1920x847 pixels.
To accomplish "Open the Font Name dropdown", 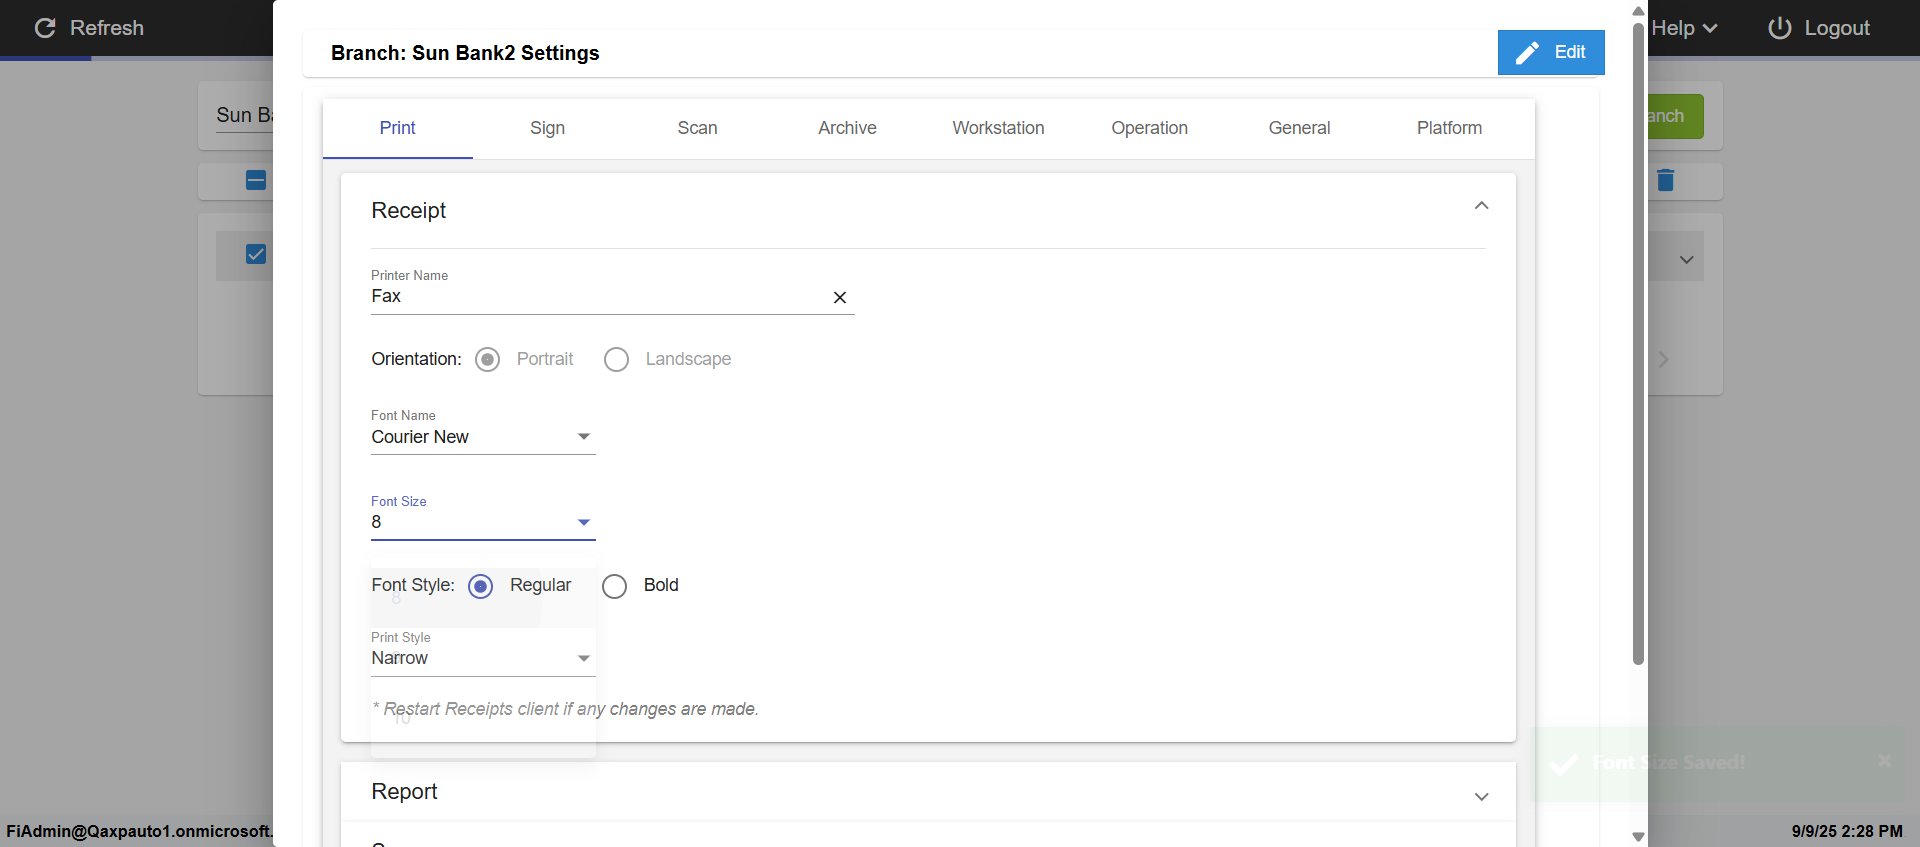I will pos(583,437).
